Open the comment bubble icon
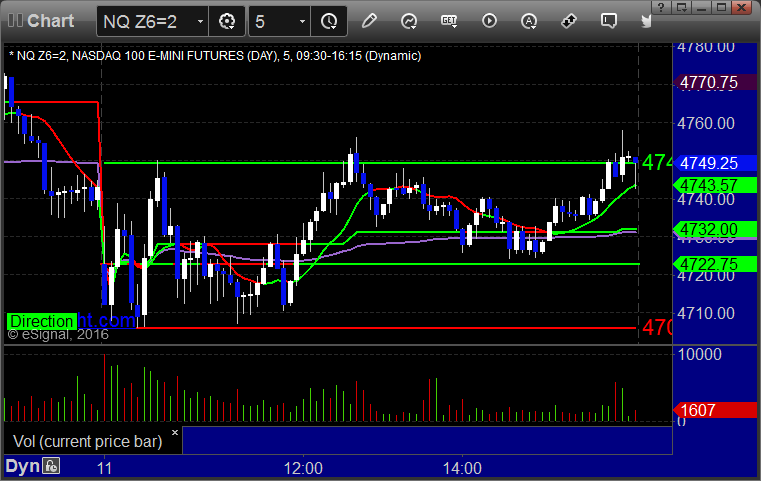This screenshot has height=481, width=761. pyautogui.click(x=609, y=21)
